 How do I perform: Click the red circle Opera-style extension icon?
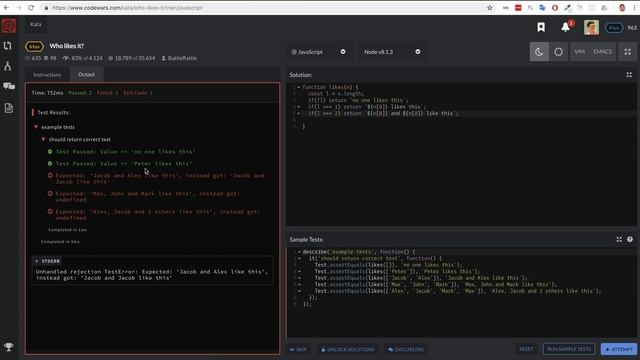tap(555, 8)
